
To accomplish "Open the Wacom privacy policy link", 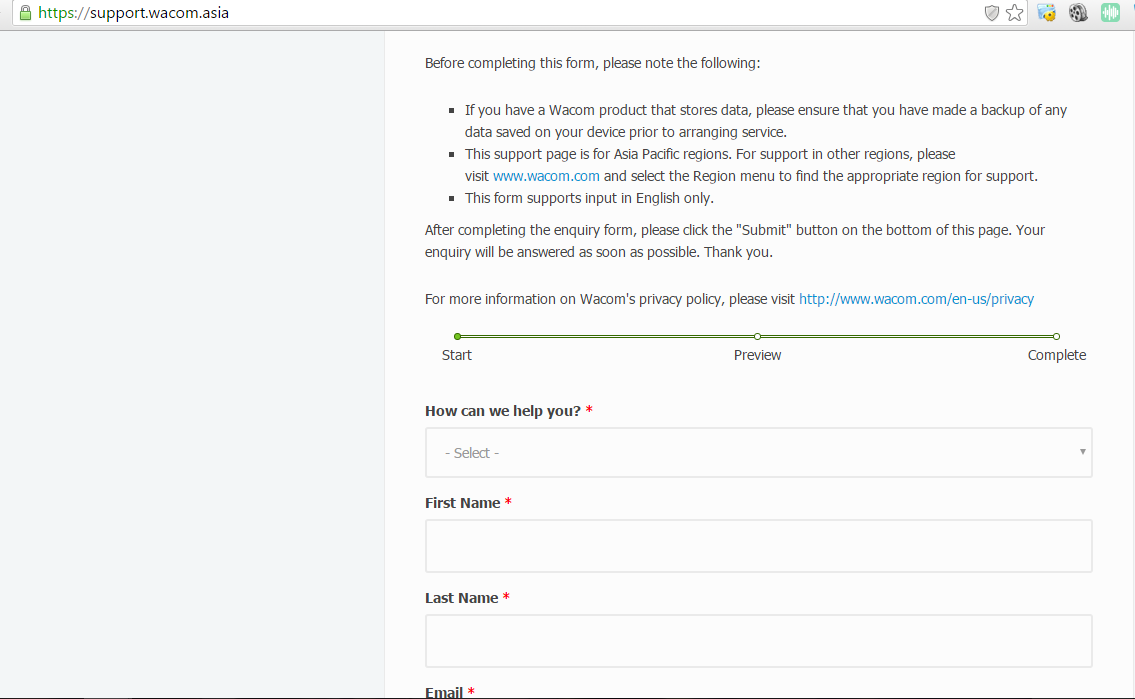I will (916, 299).
